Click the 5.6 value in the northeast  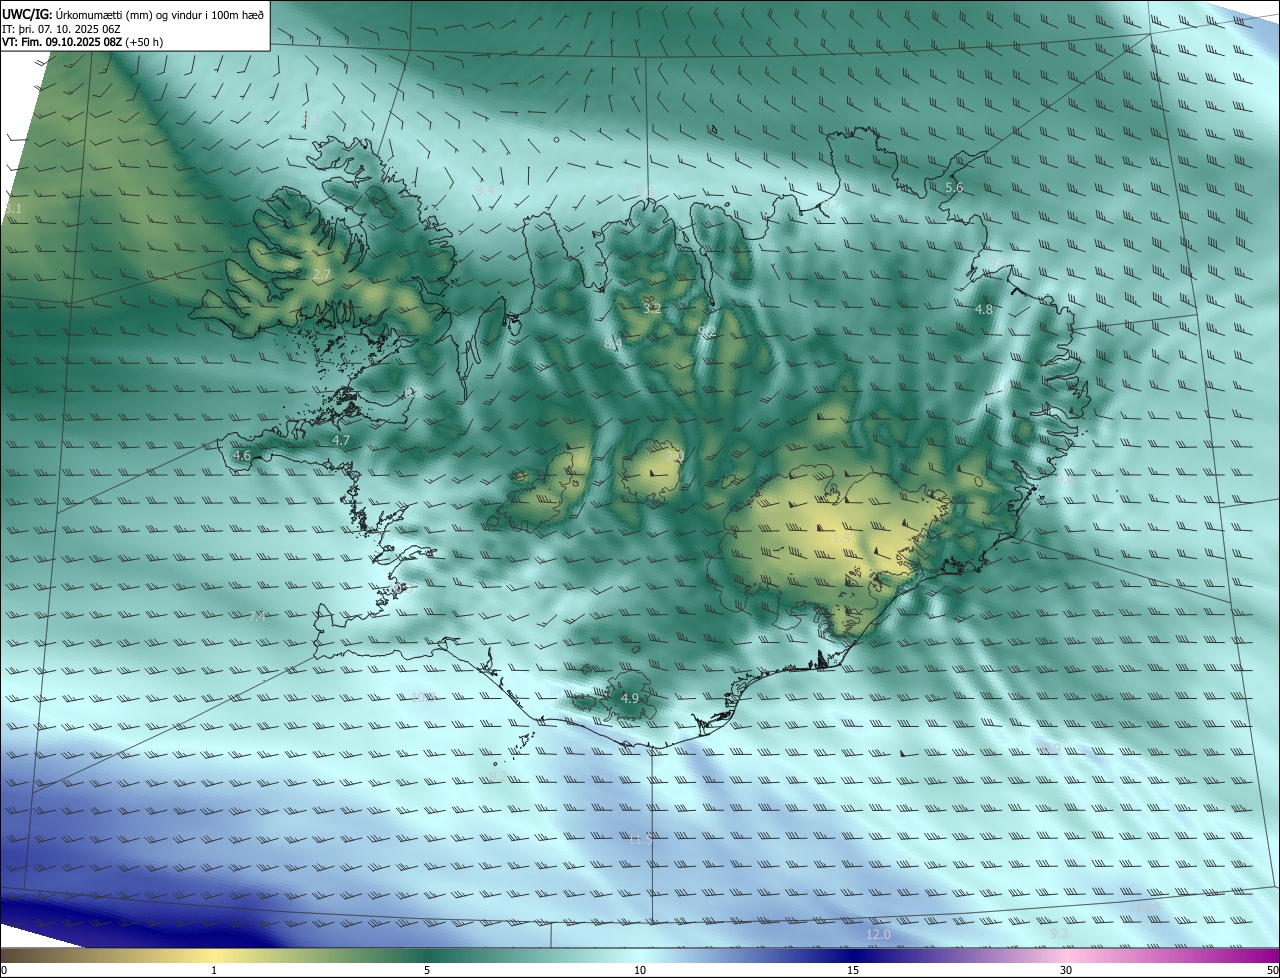coord(954,188)
